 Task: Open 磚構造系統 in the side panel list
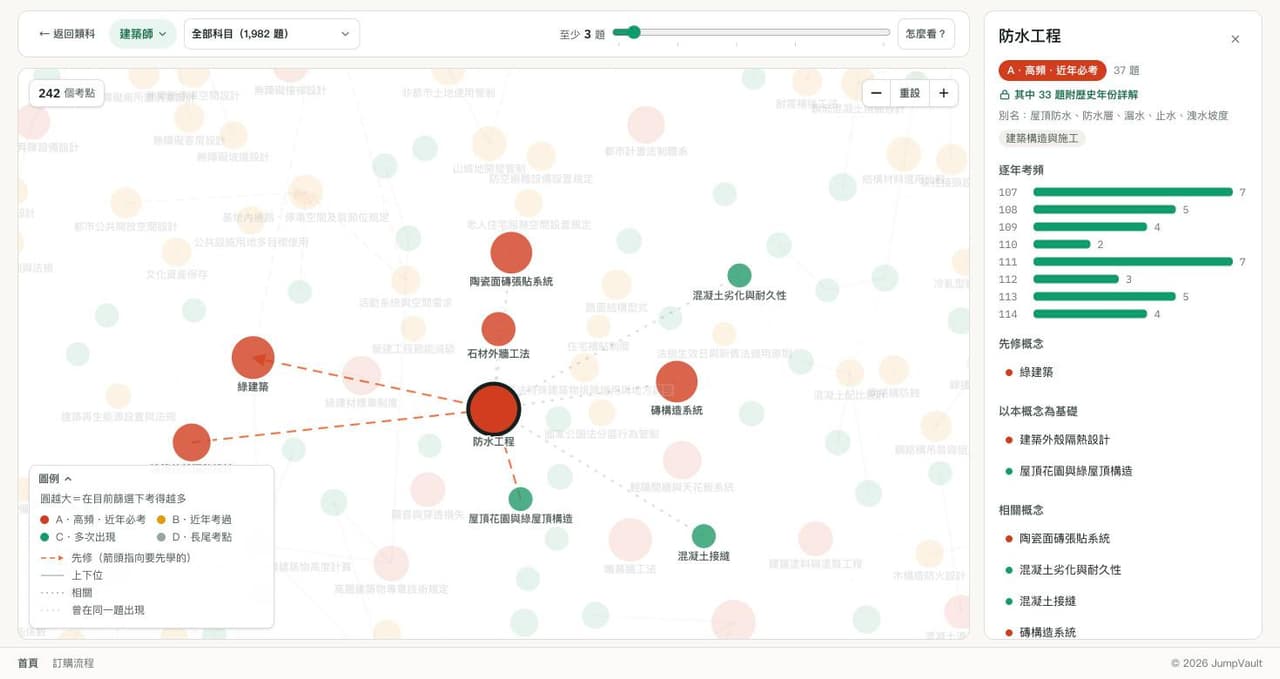click(x=1047, y=632)
